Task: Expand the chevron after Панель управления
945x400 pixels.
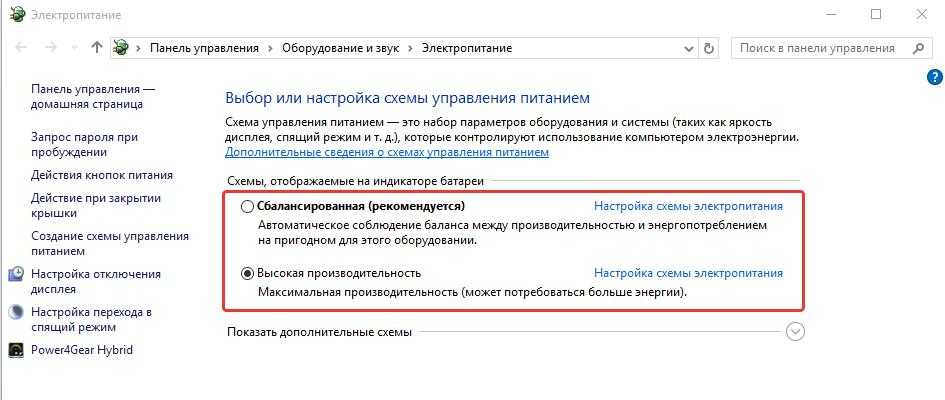Action: [270, 48]
